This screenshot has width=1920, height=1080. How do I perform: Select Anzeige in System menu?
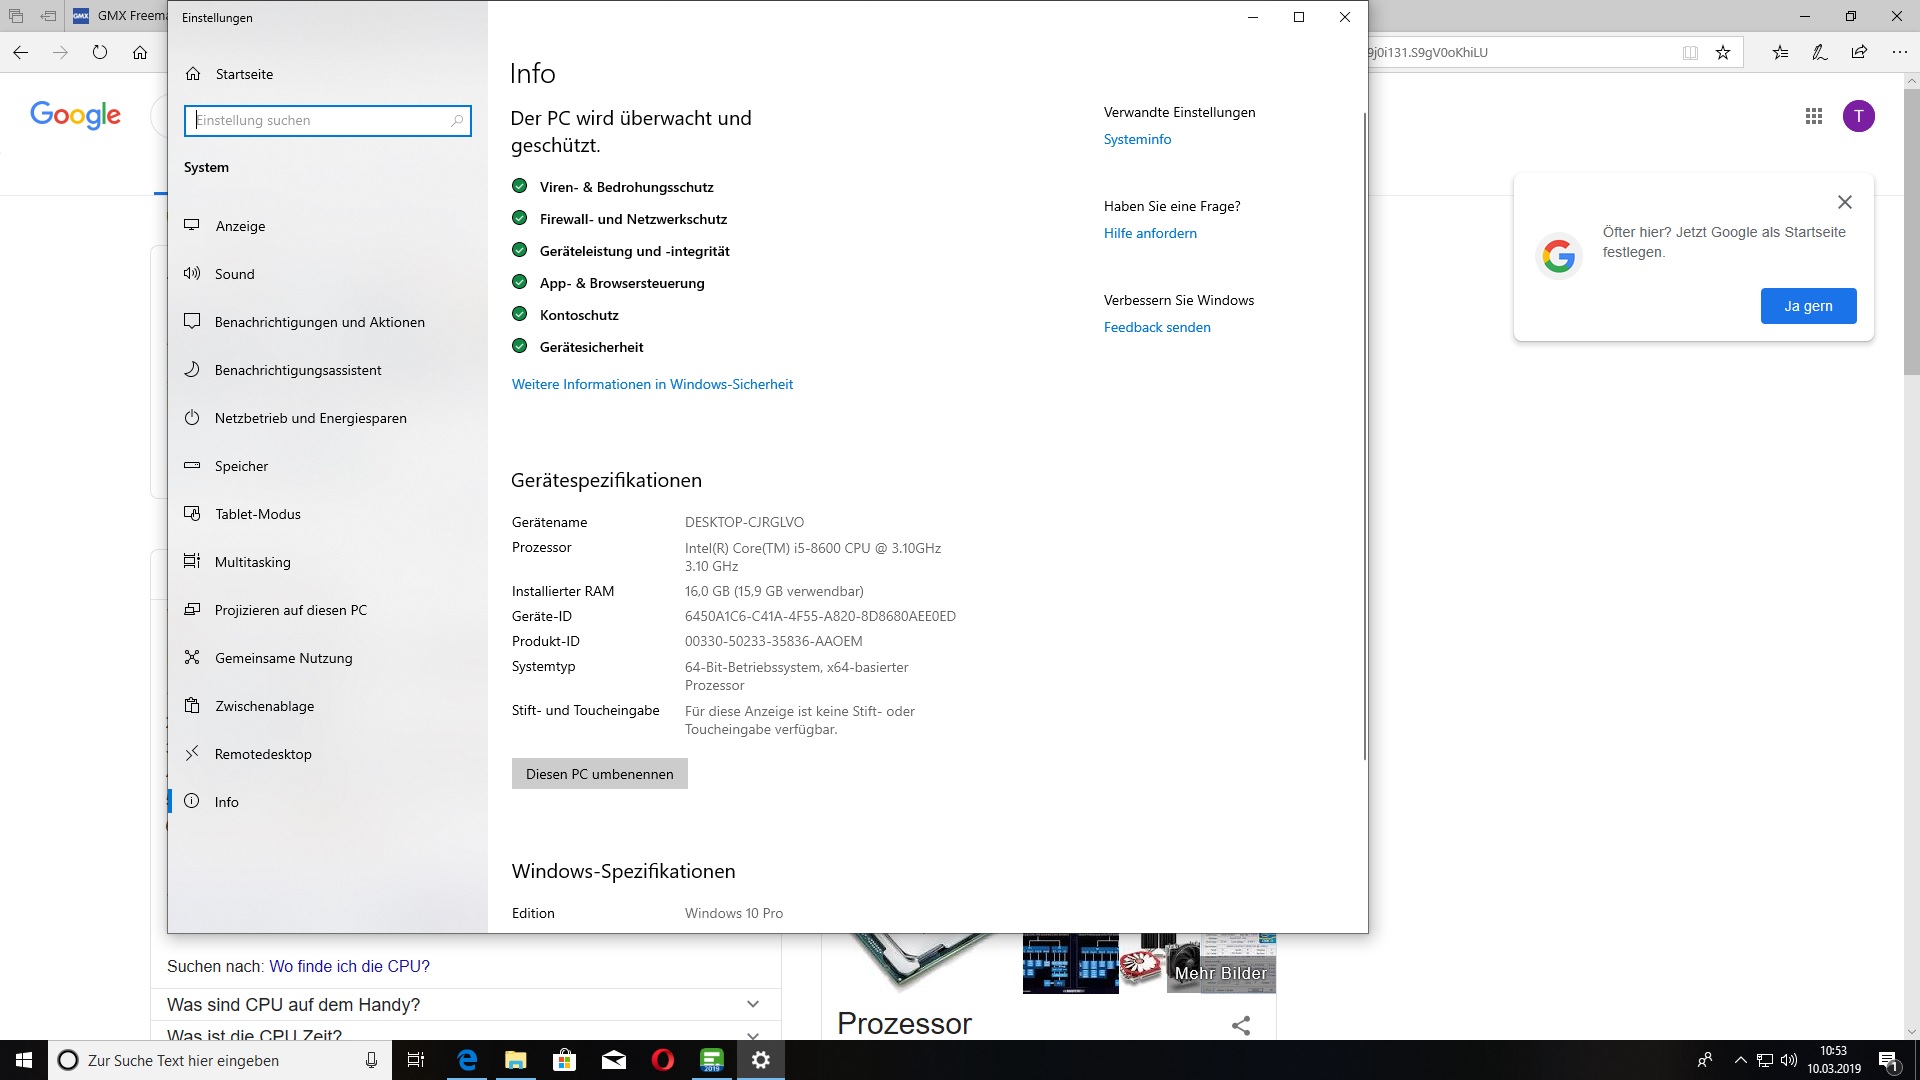click(240, 226)
